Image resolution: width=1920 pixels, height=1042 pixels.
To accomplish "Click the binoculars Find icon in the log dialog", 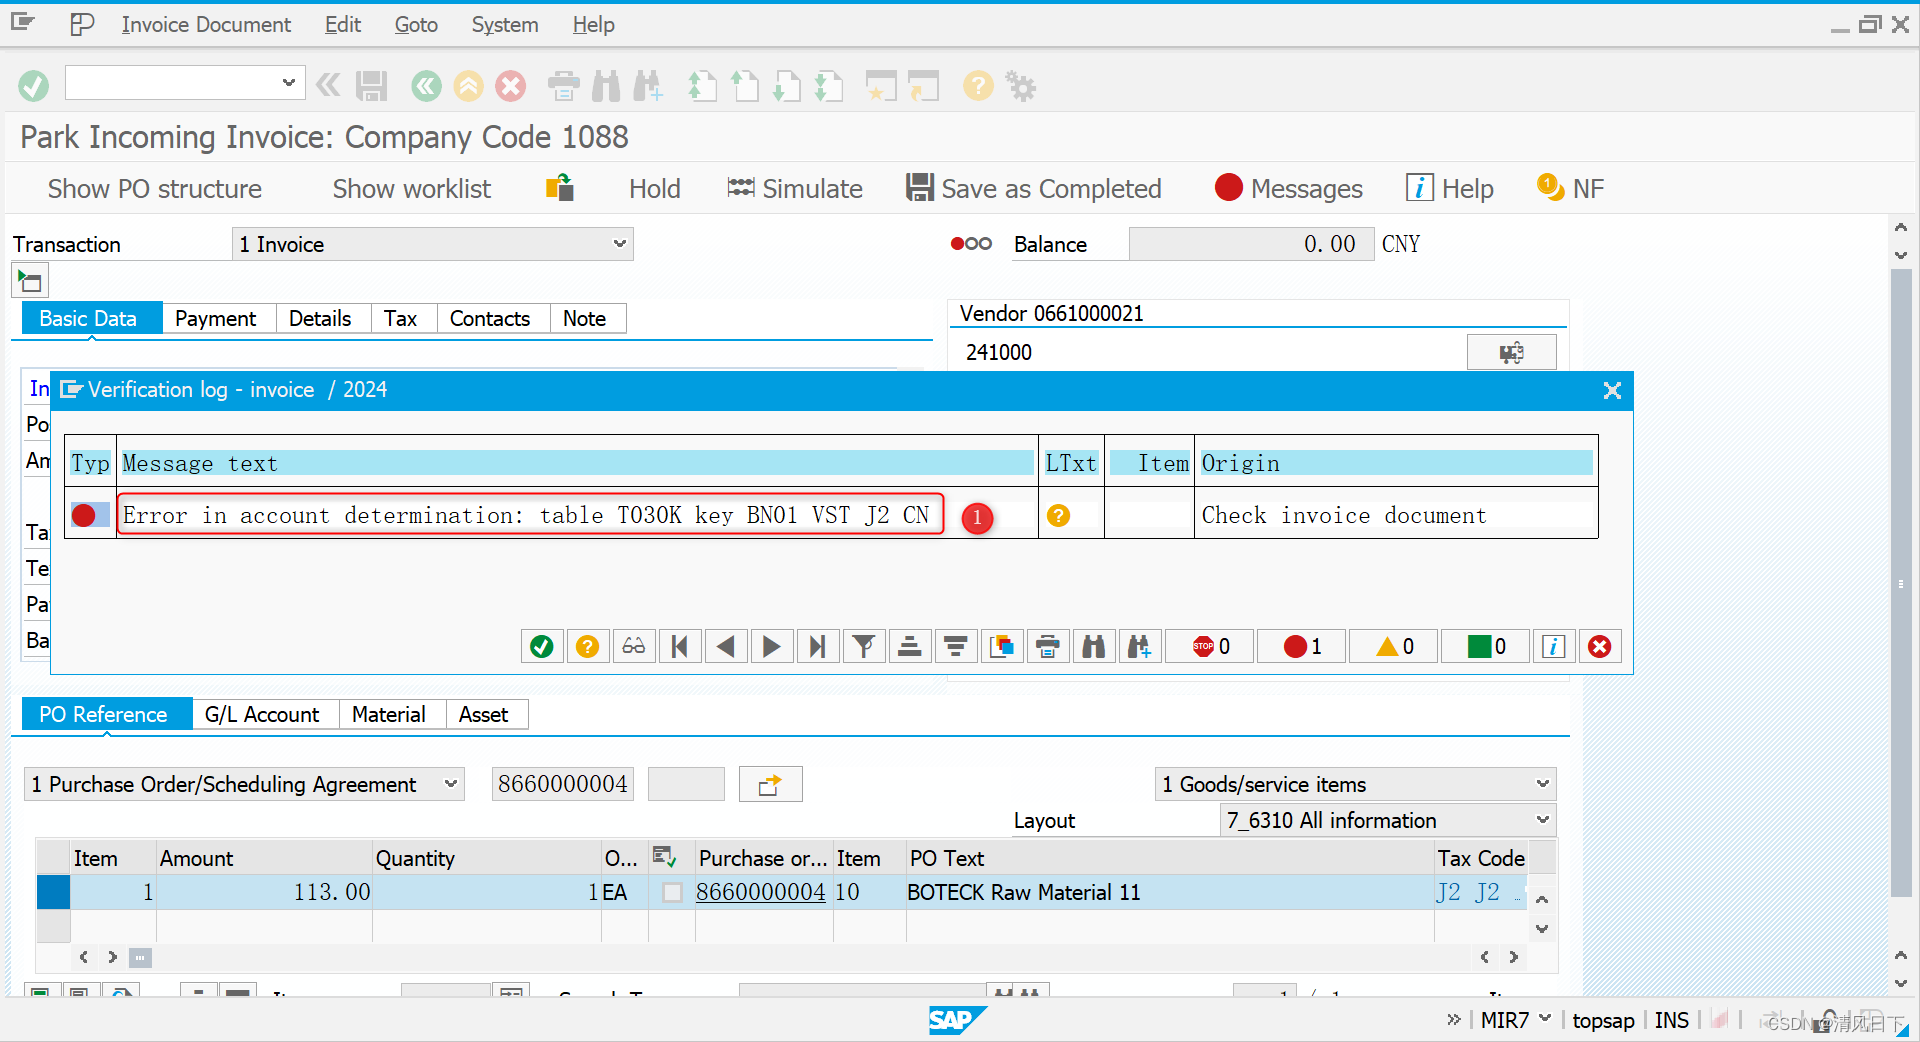I will (x=1094, y=646).
